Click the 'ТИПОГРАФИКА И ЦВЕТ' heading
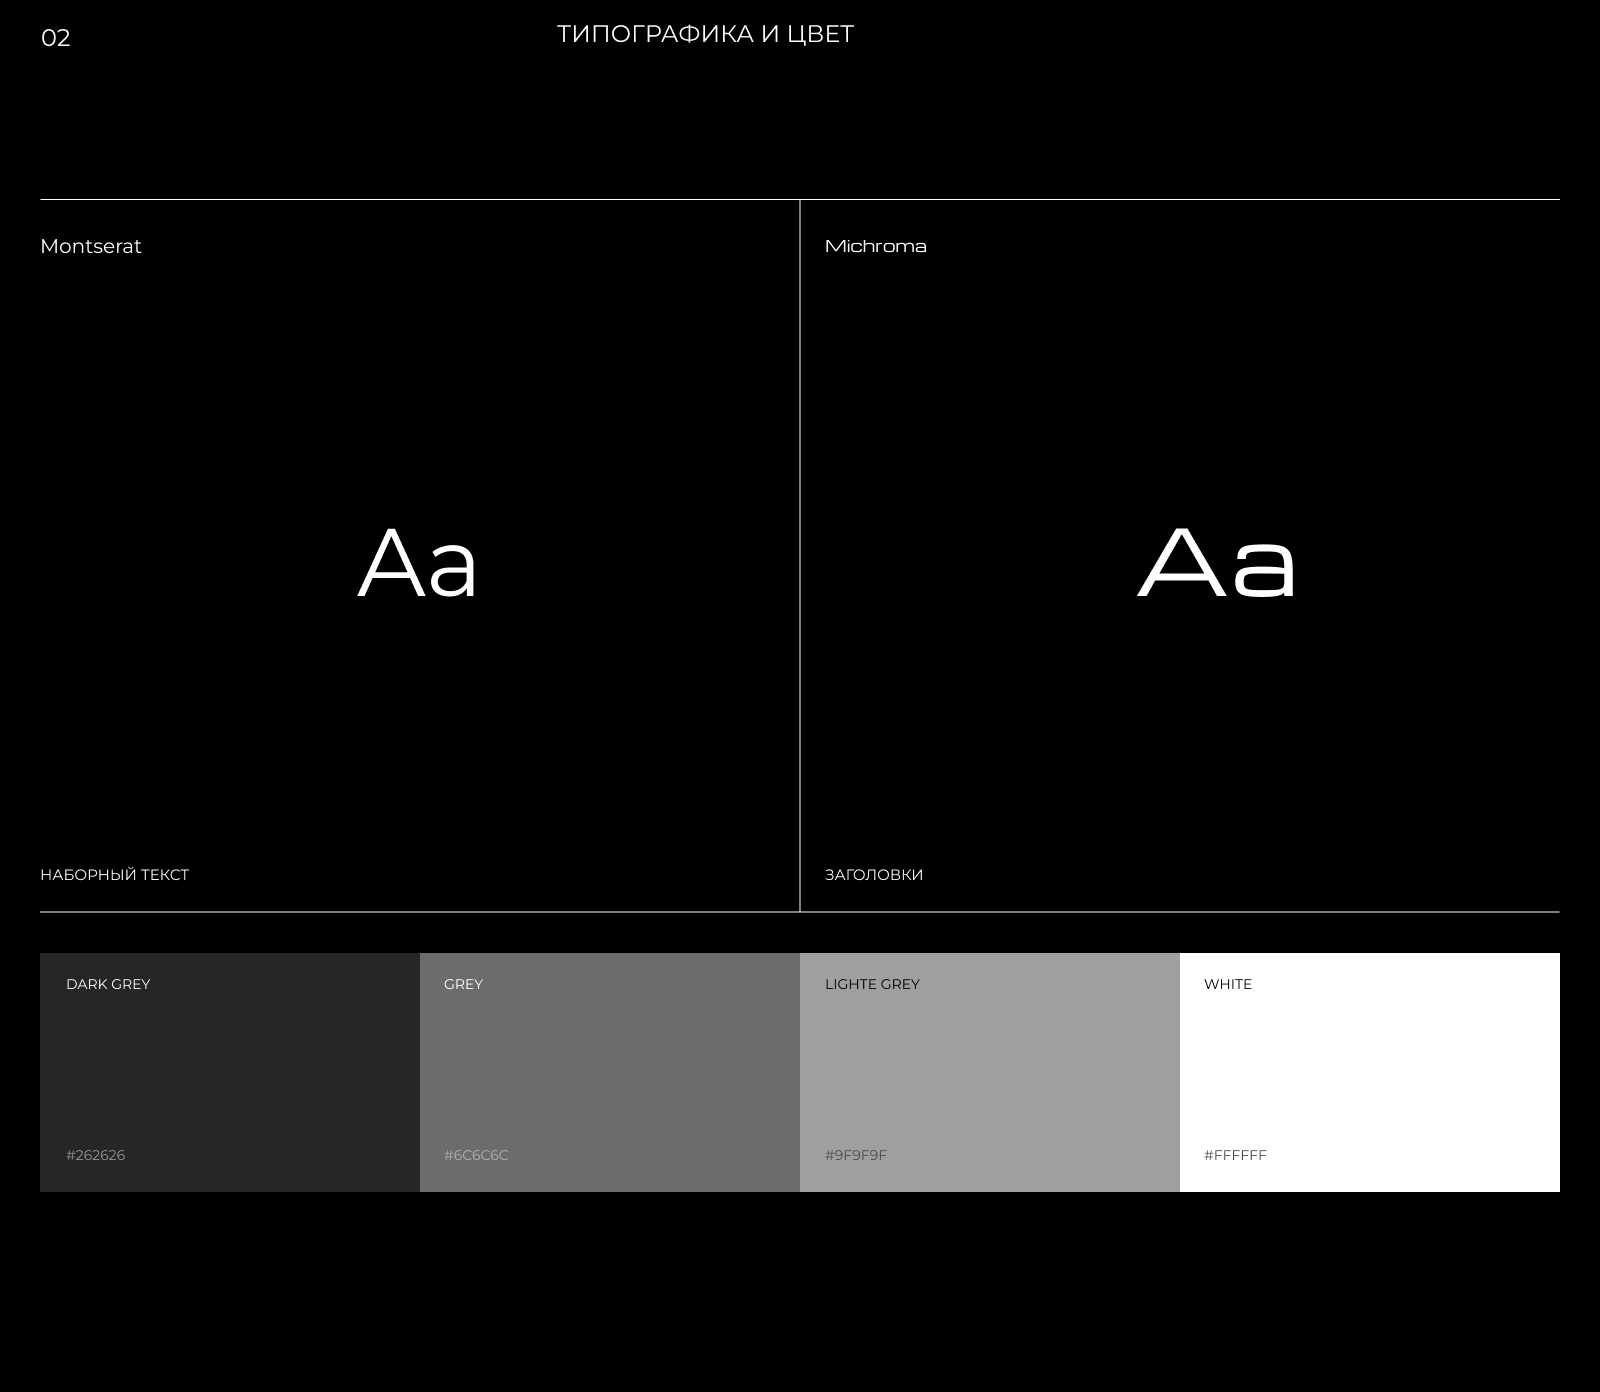Screen dimensions: 1600x1392 [705, 35]
